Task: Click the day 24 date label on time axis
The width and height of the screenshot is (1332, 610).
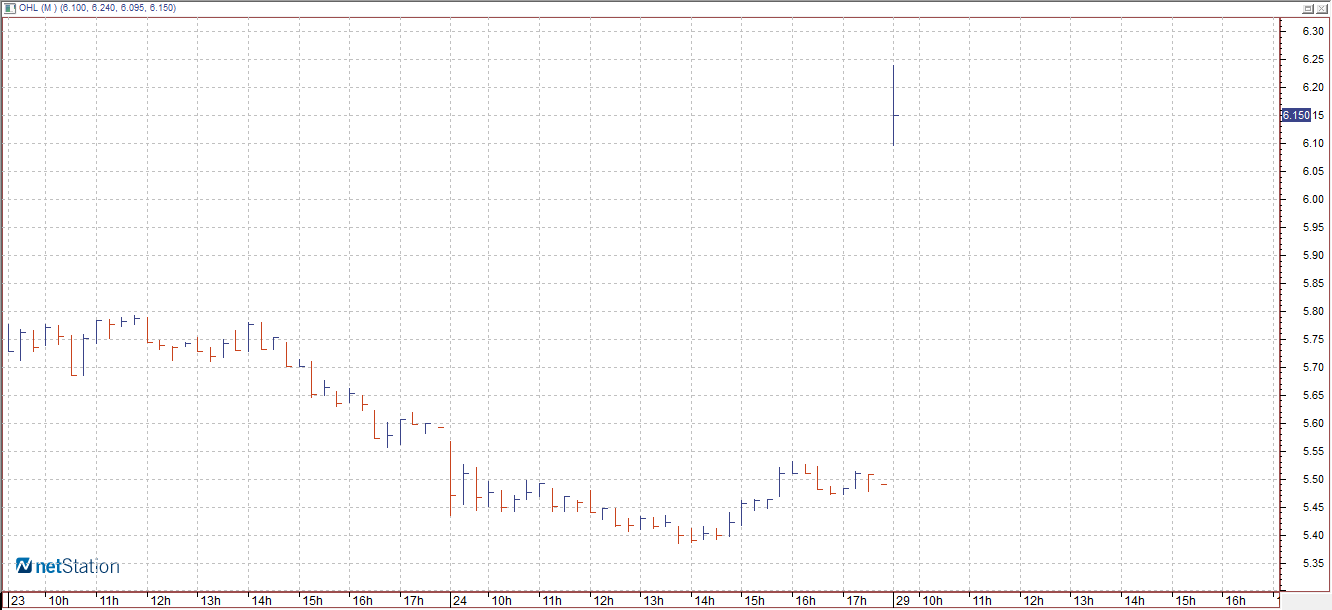Action: 460,601
